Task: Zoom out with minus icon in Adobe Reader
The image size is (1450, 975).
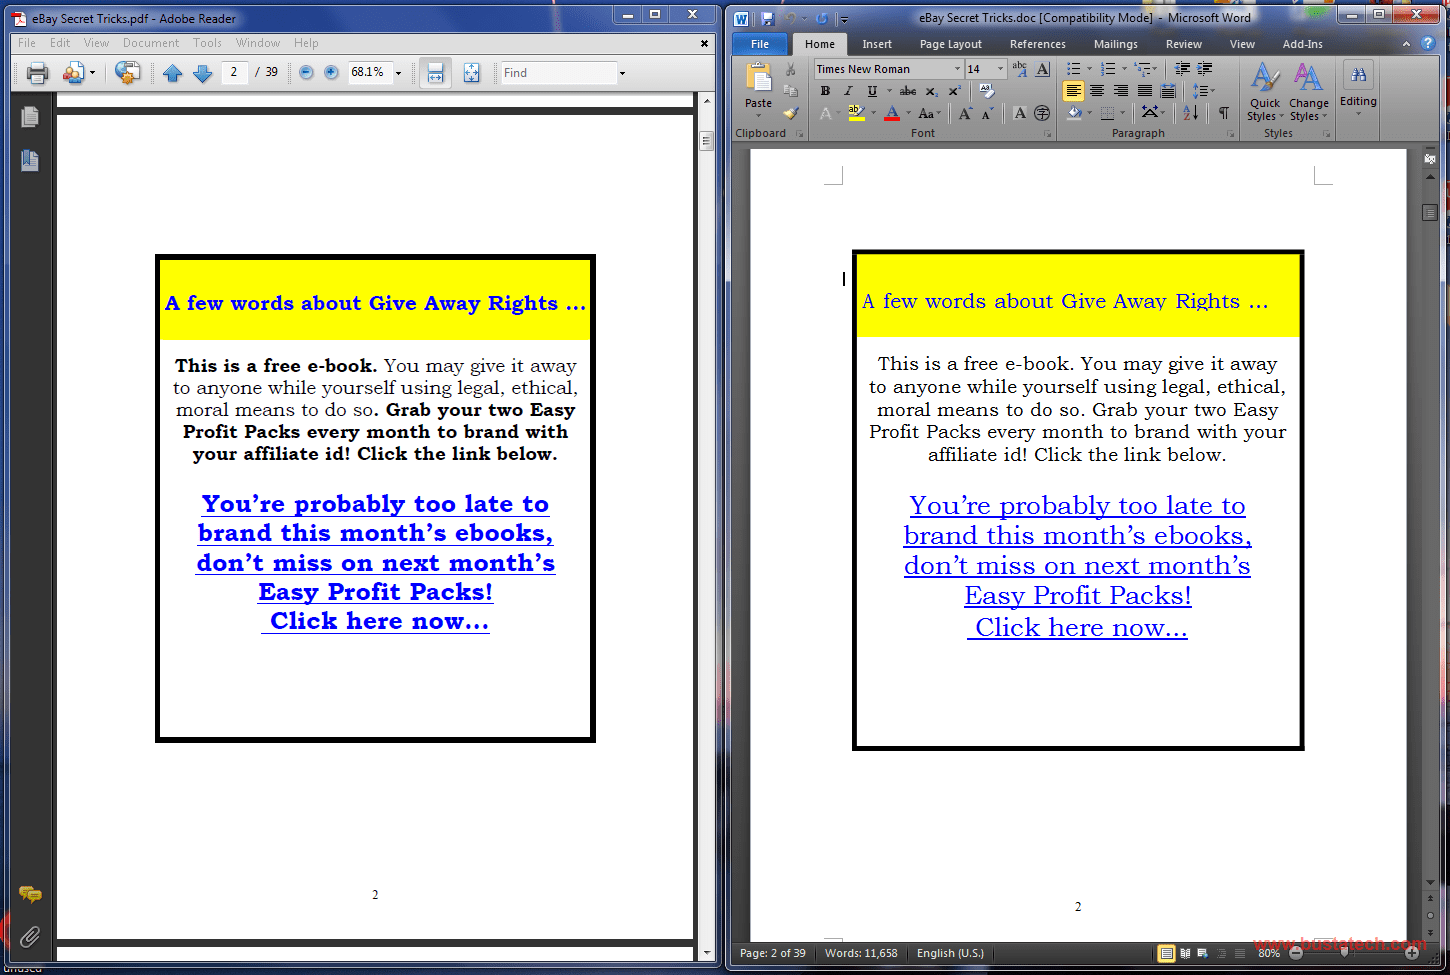Action: tap(306, 73)
